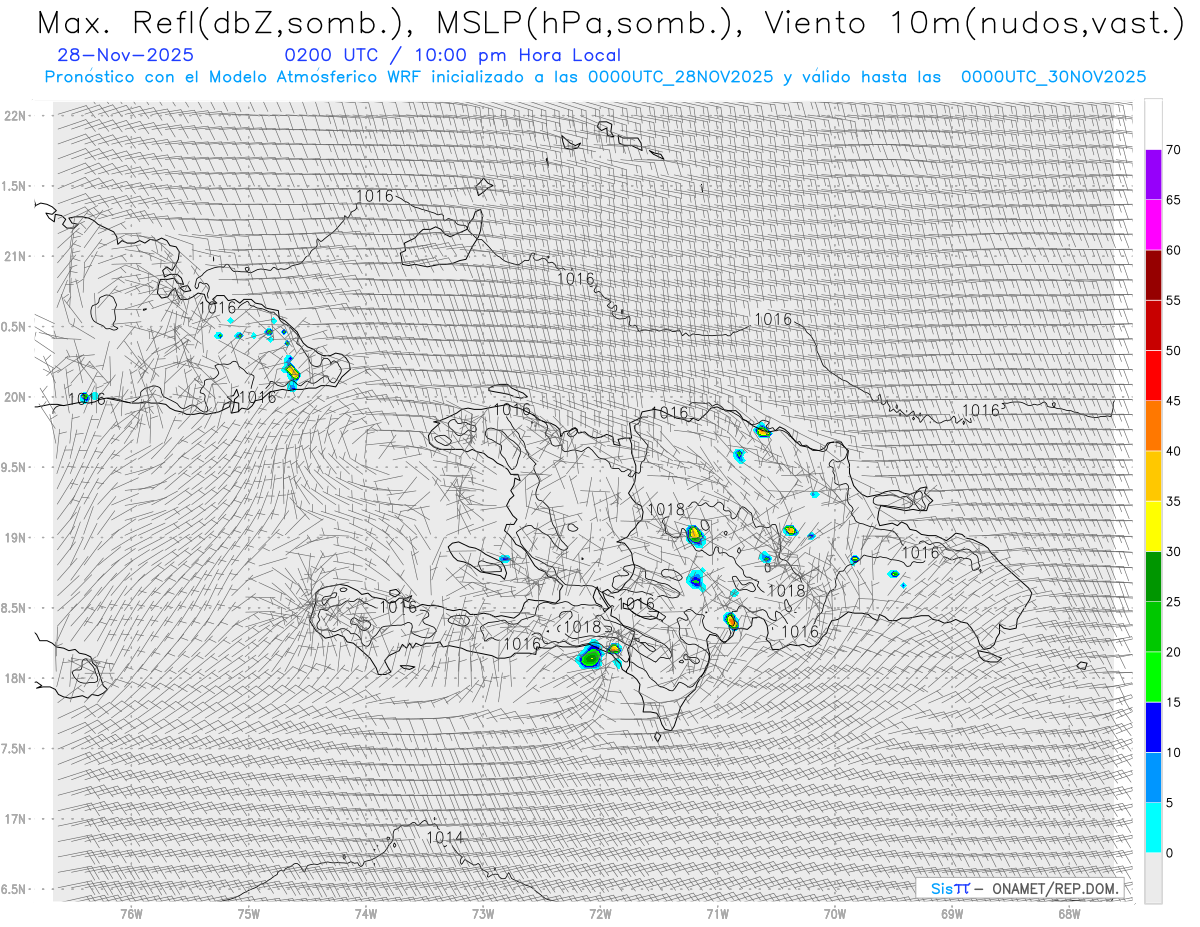Click the '50' colorbar scale value
Screen dimensions: 1200x927
pyautogui.click(x=1174, y=351)
